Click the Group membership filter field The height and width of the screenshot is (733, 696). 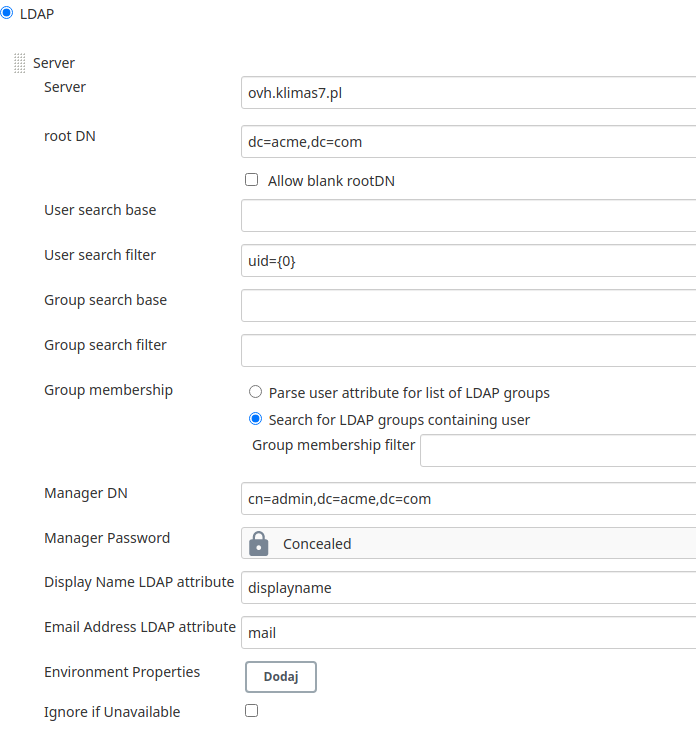558,451
